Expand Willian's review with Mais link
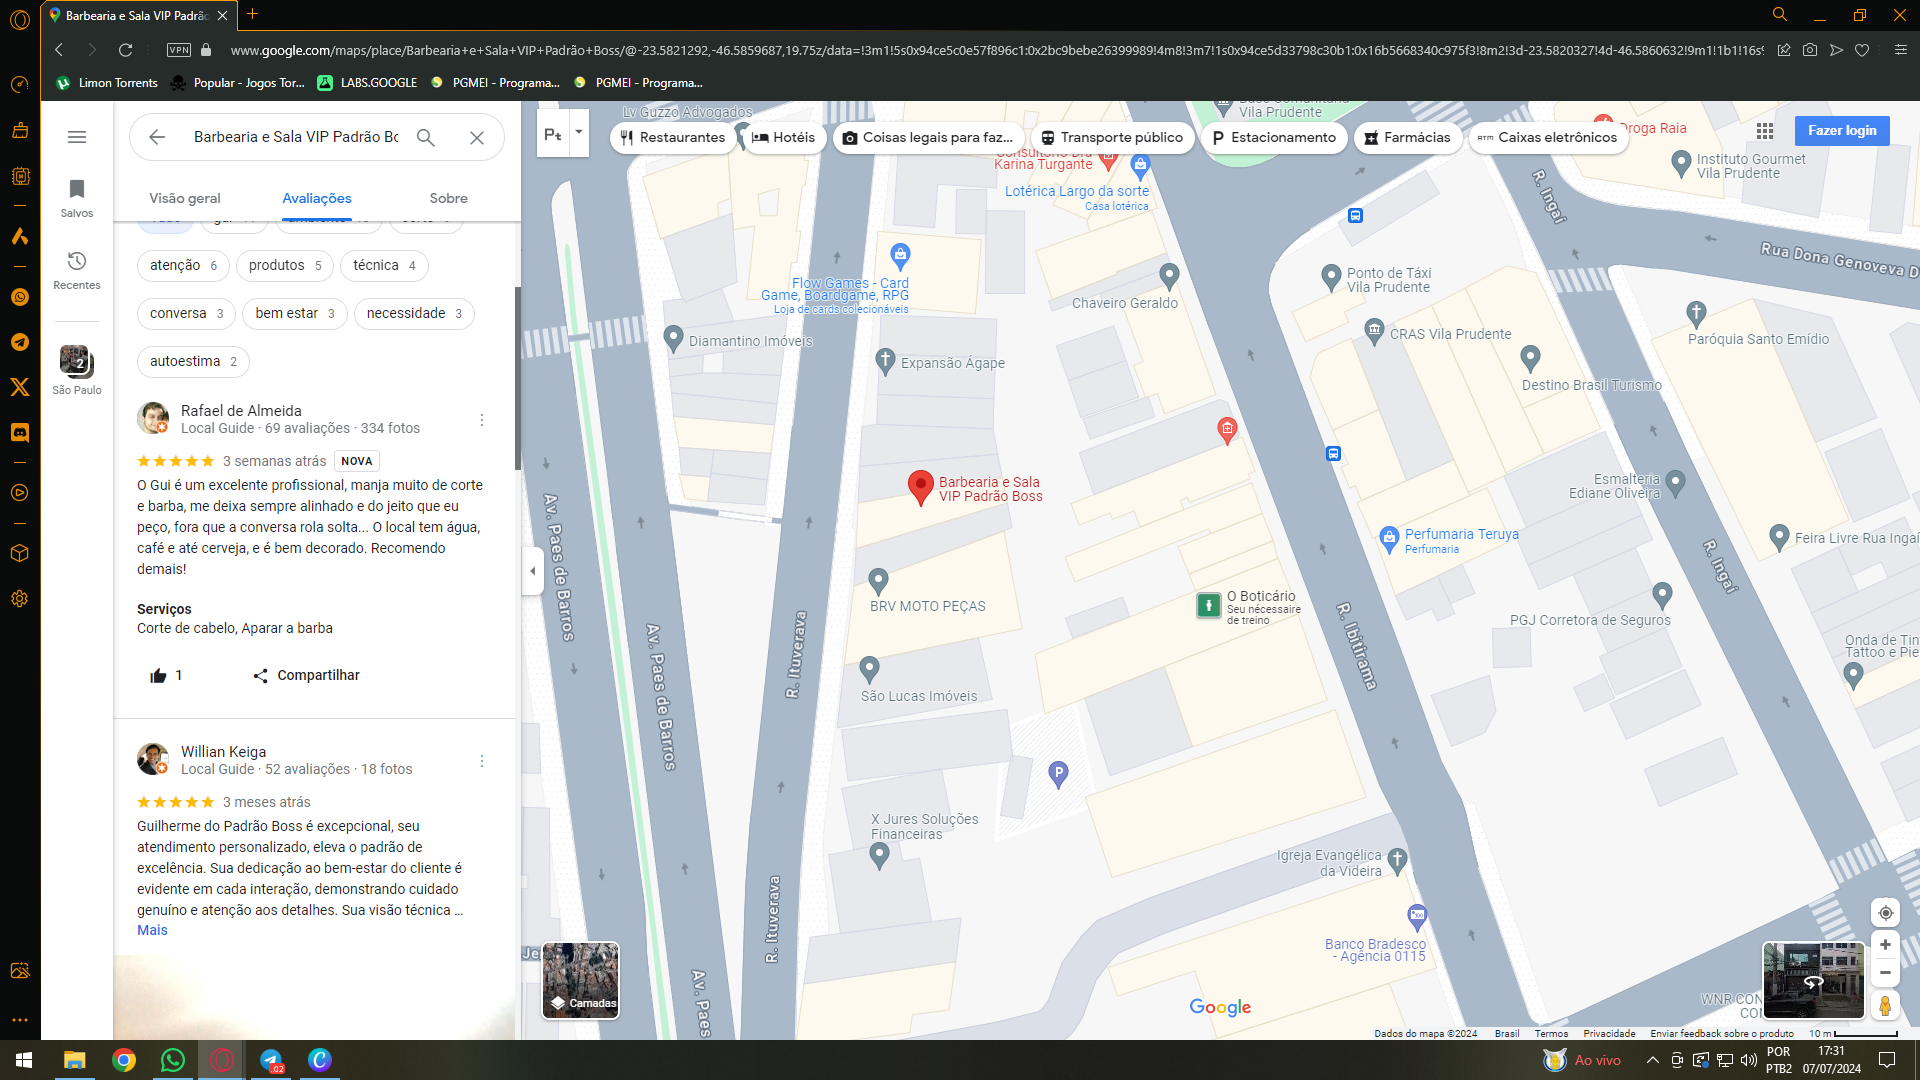 [x=152, y=930]
